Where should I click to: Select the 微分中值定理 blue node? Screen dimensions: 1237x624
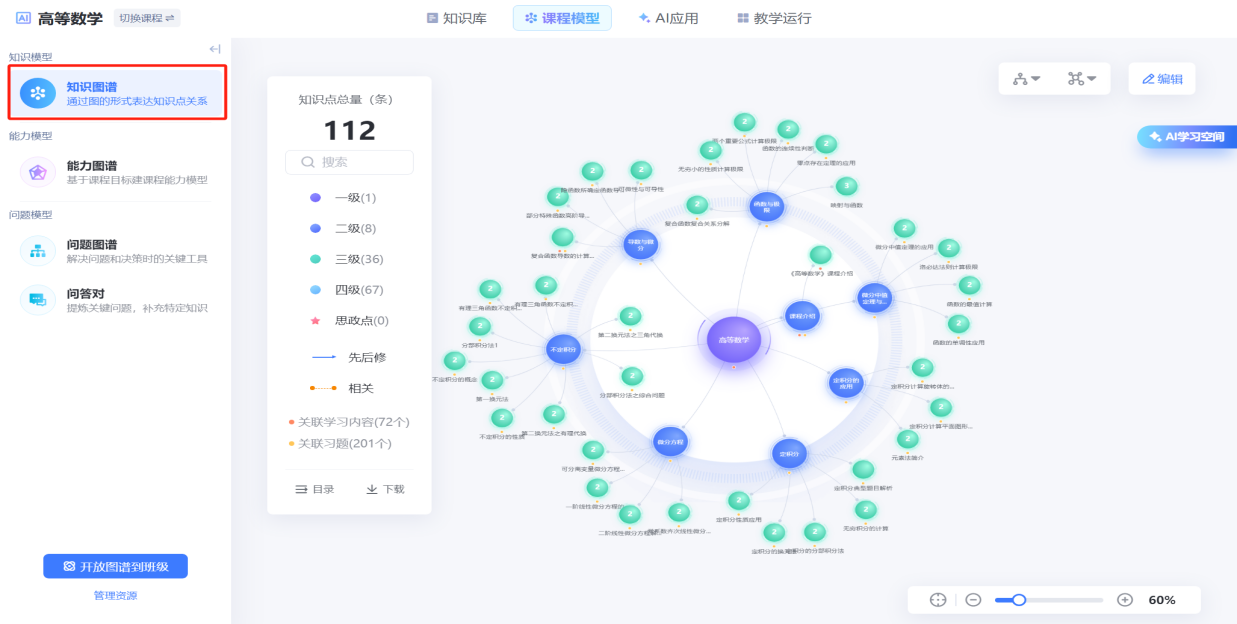(874, 297)
